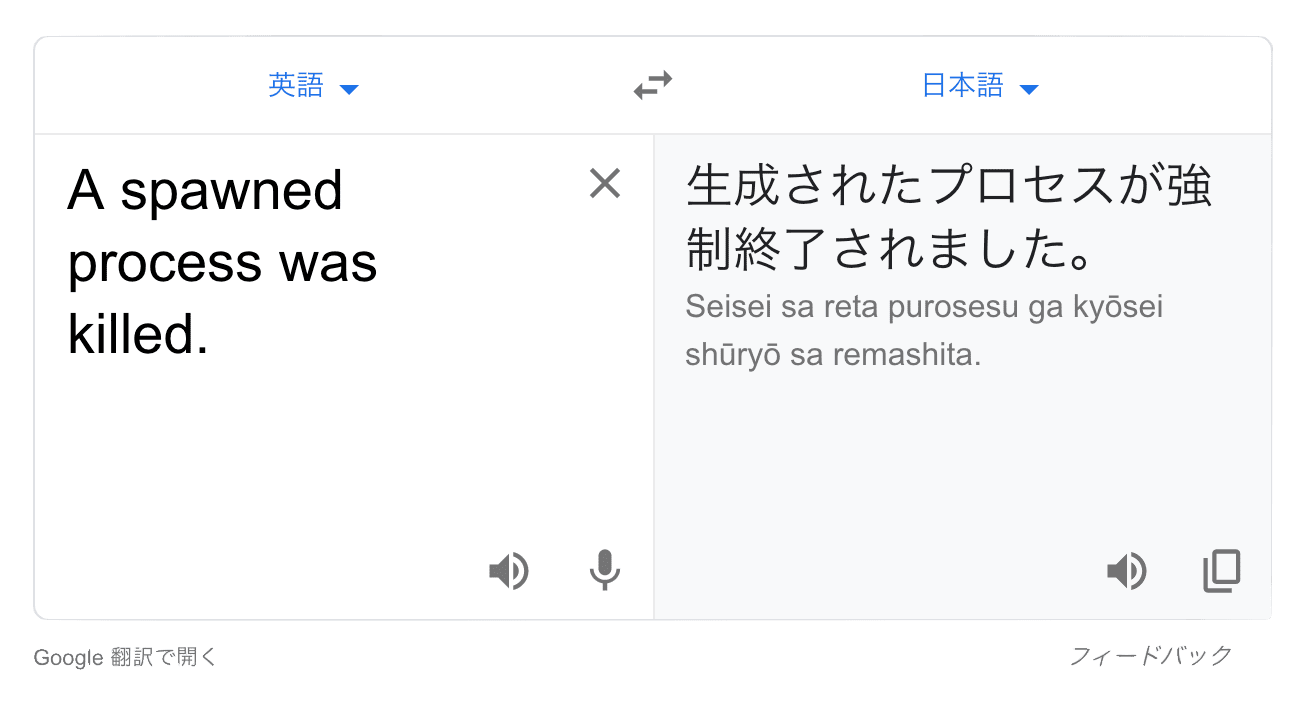Clear the English input using the X icon
The height and width of the screenshot is (704, 1309).
[x=605, y=184]
